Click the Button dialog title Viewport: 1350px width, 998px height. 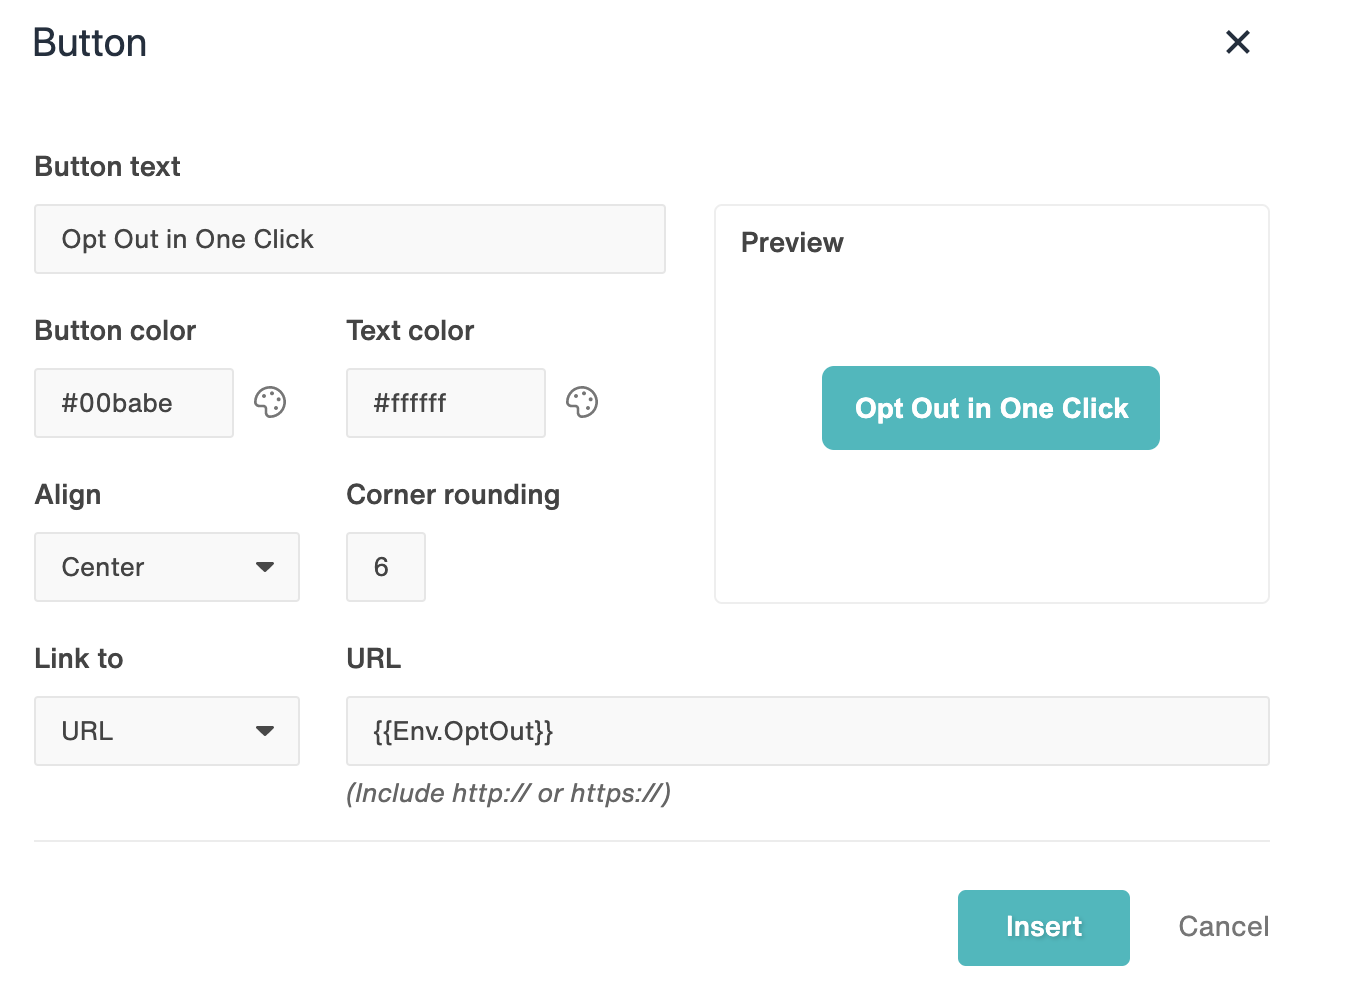tap(89, 42)
